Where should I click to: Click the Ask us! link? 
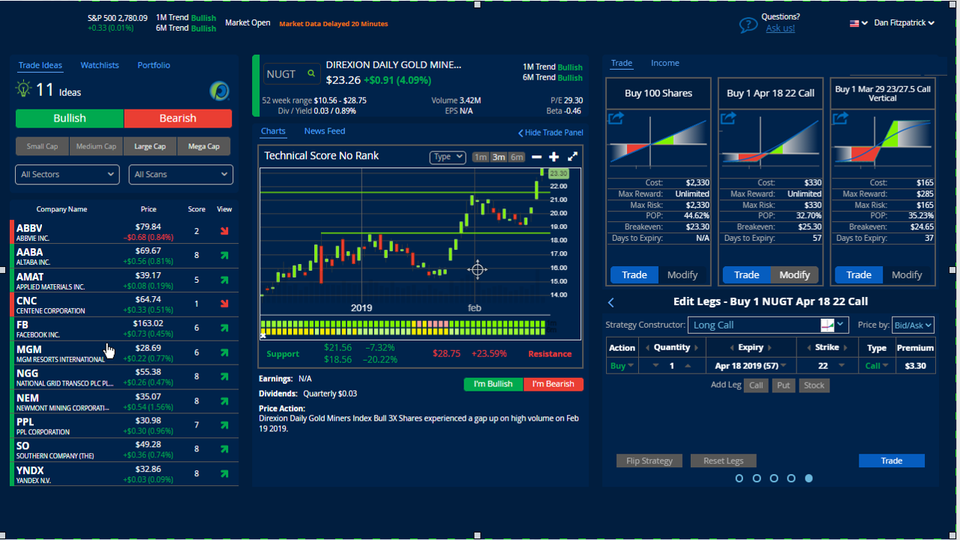tap(780, 28)
